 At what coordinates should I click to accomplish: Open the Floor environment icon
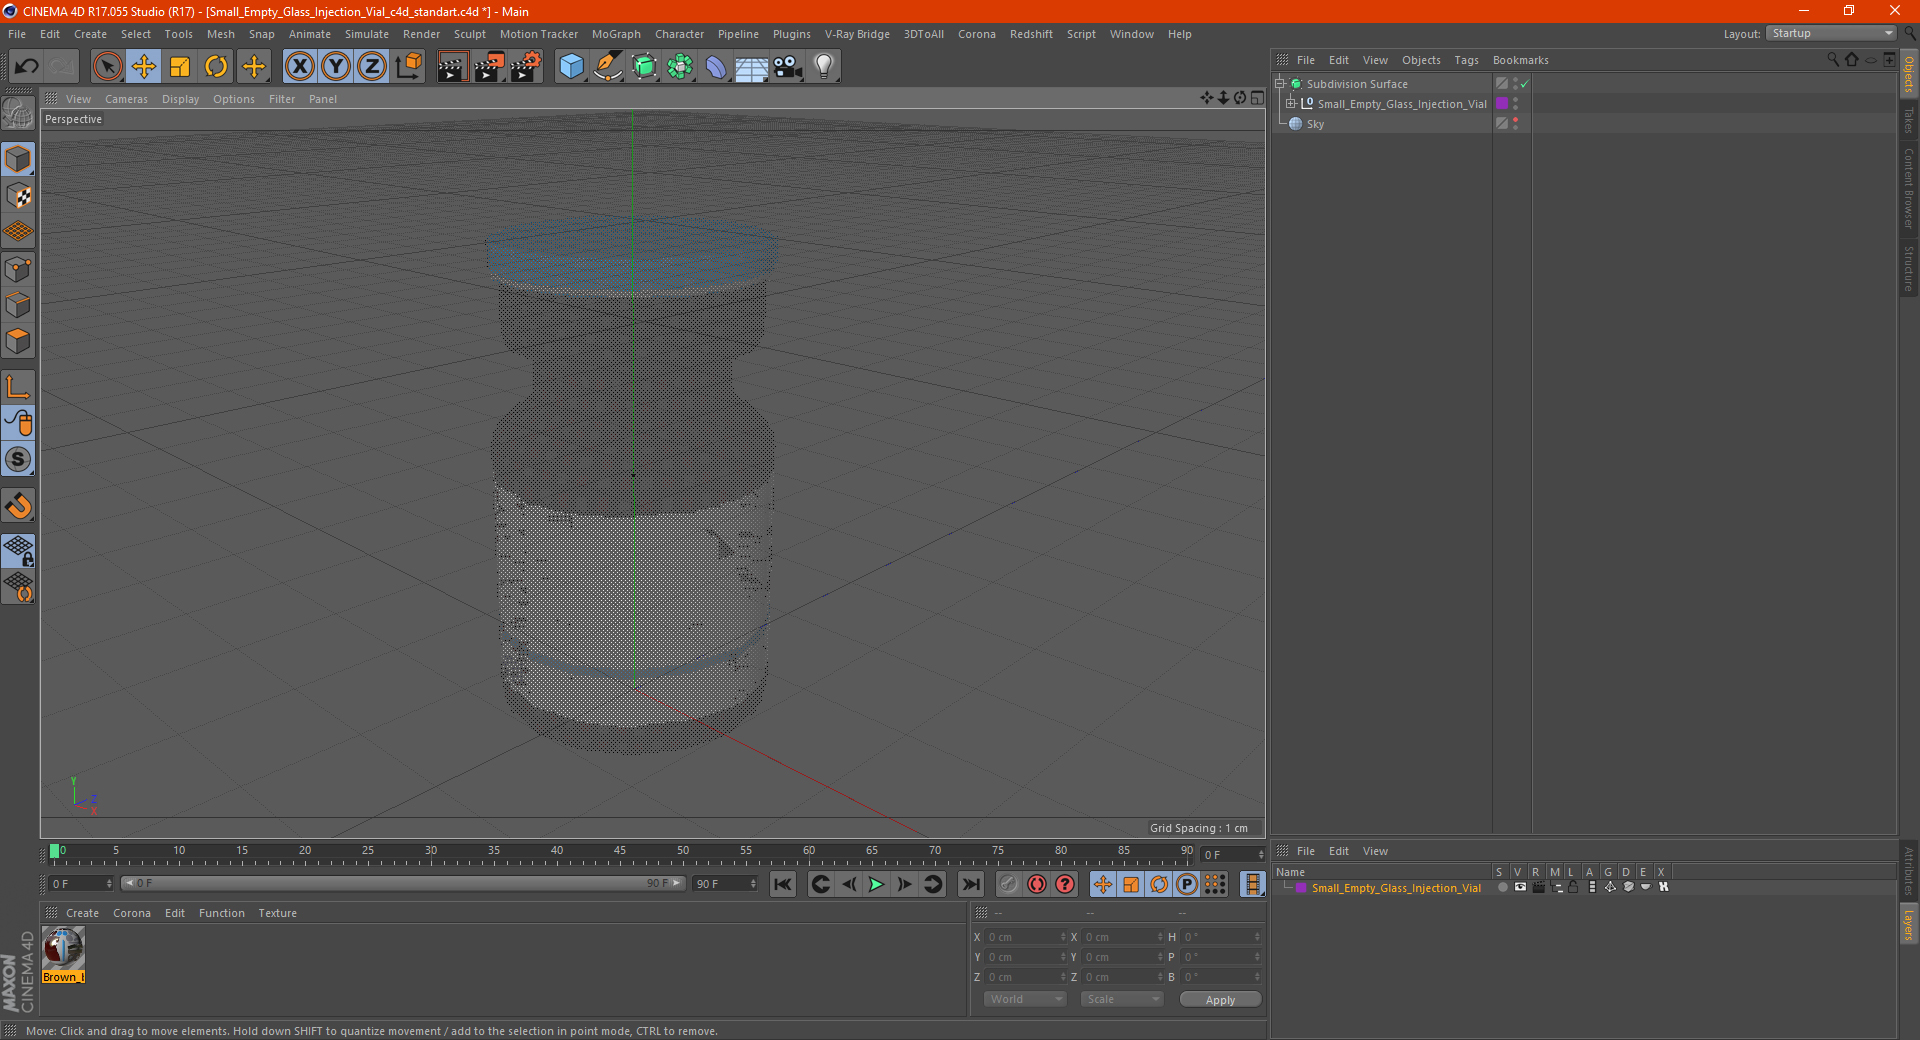[x=751, y=67]
